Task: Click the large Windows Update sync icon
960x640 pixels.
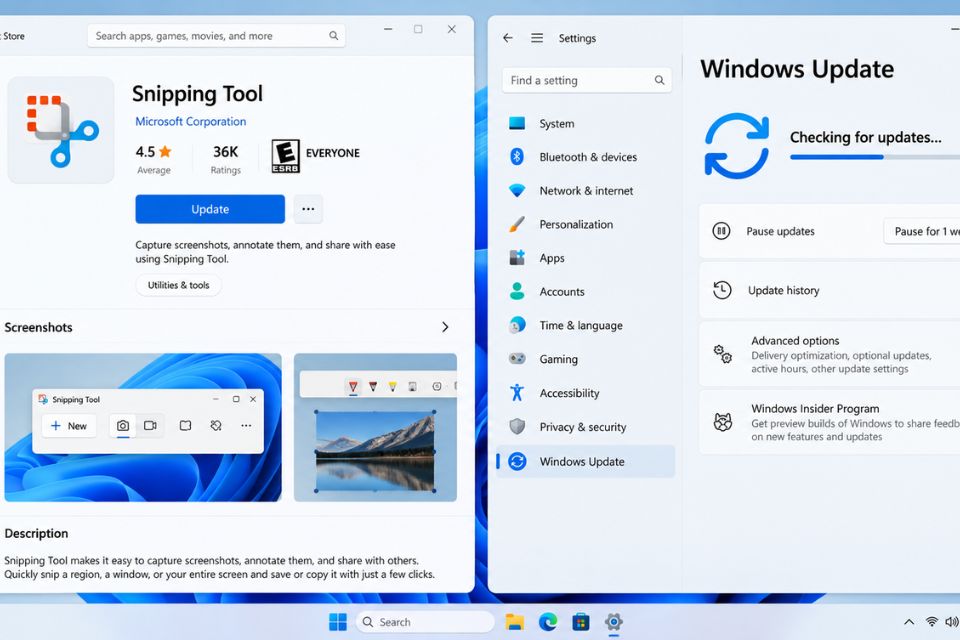Action: click(x=737, y=146)
